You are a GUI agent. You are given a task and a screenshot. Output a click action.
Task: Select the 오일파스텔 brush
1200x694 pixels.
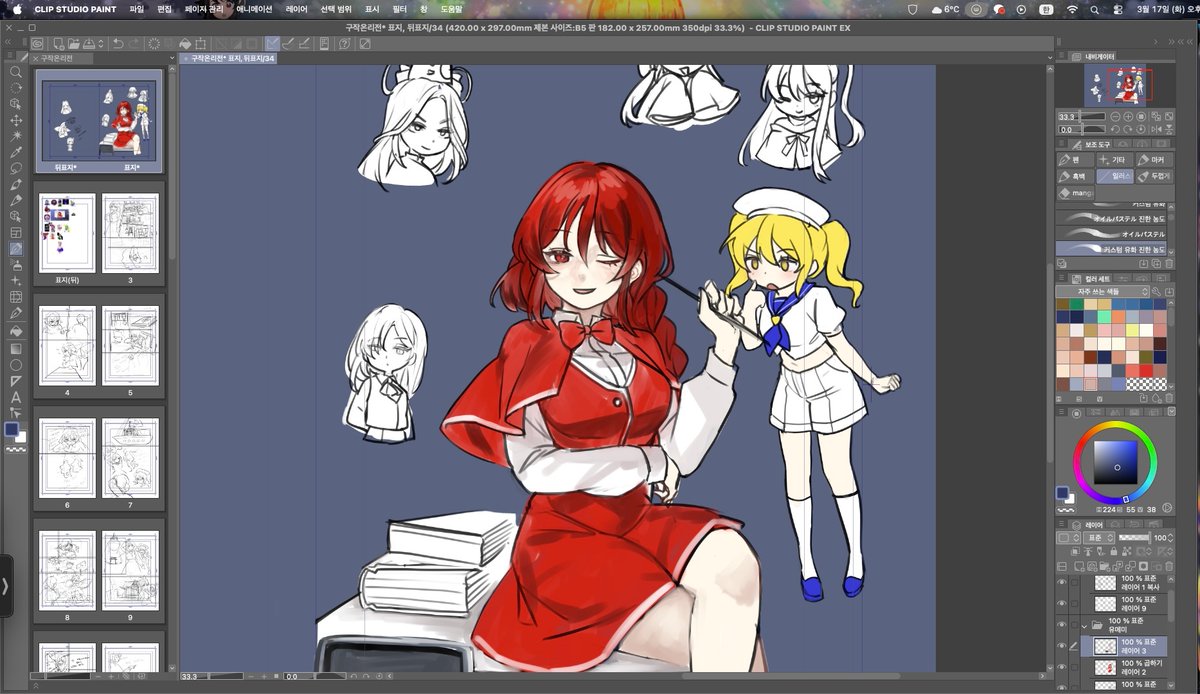tap(1111, 234)
